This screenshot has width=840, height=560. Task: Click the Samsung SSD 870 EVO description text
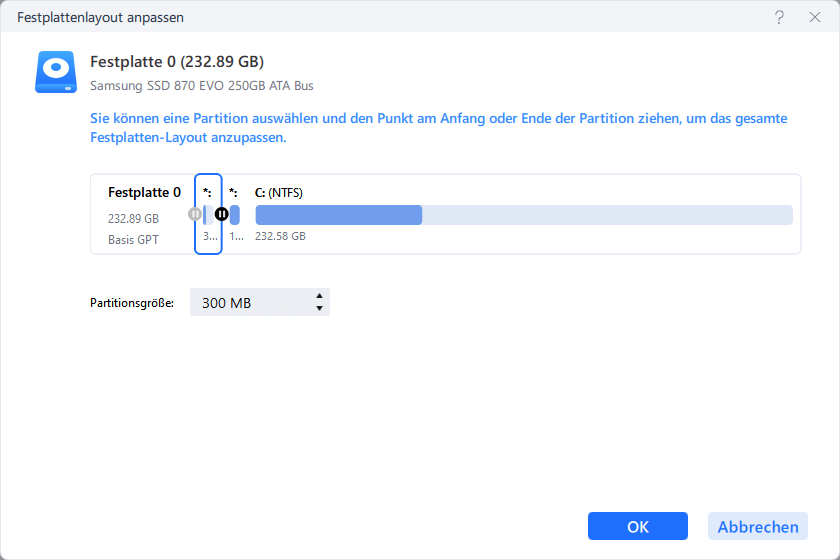point(201,86)
